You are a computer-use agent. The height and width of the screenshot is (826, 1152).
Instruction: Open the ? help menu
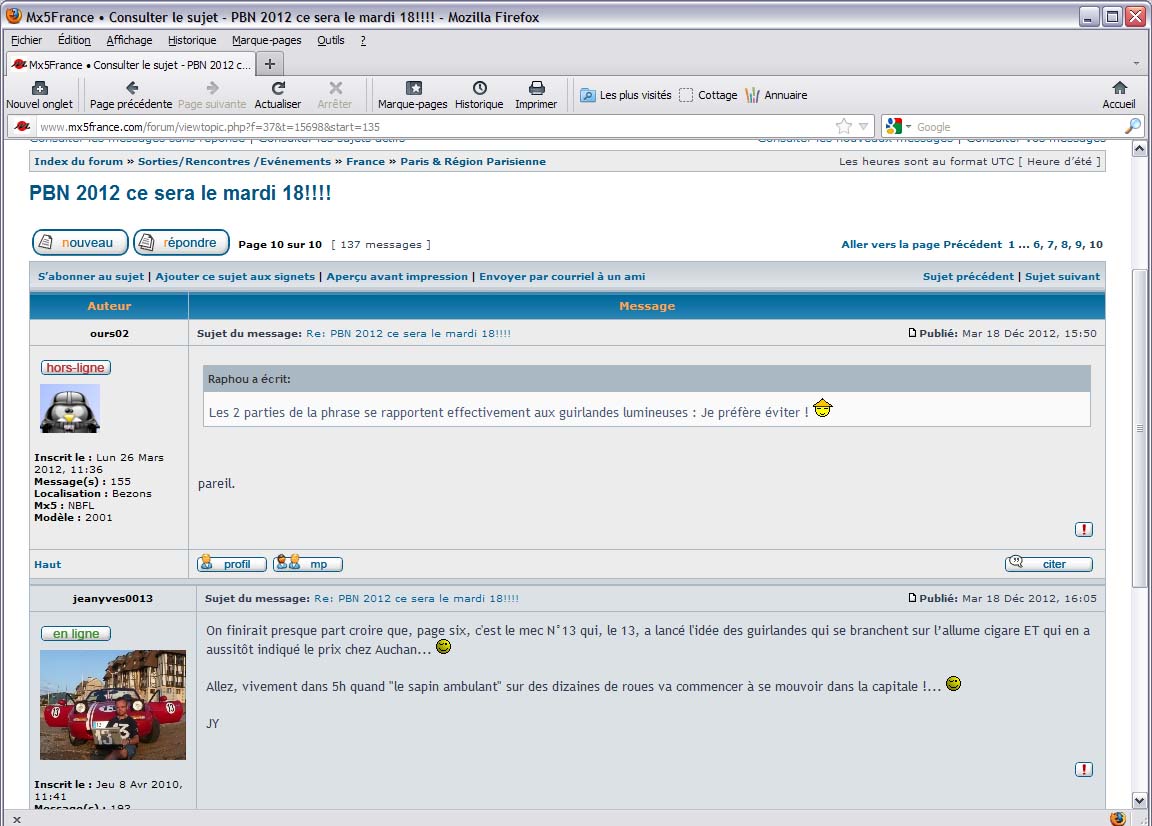tap(363, 40)
